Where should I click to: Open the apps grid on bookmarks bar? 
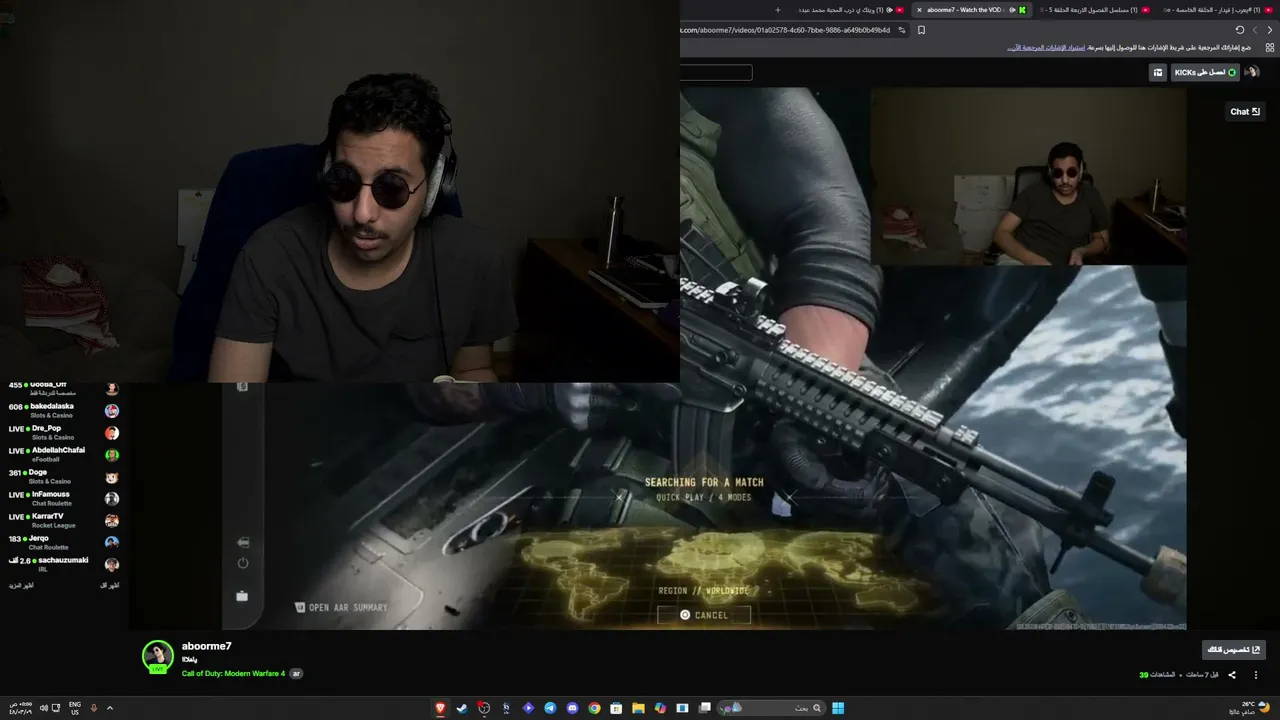click(1270, 47)
